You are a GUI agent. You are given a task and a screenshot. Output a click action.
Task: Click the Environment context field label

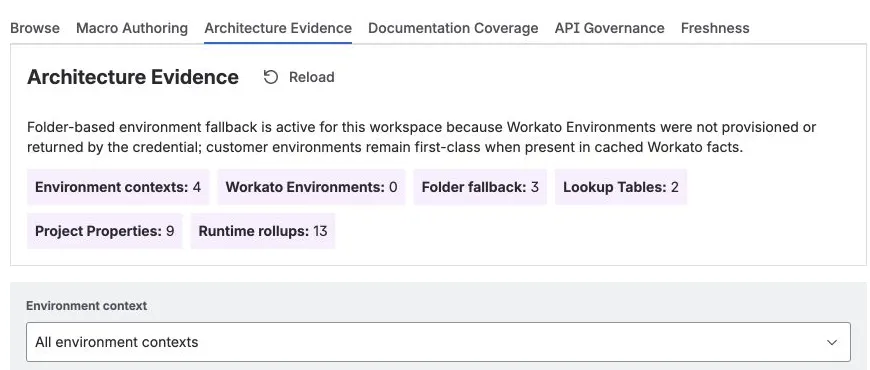click(x=87, y=306)
